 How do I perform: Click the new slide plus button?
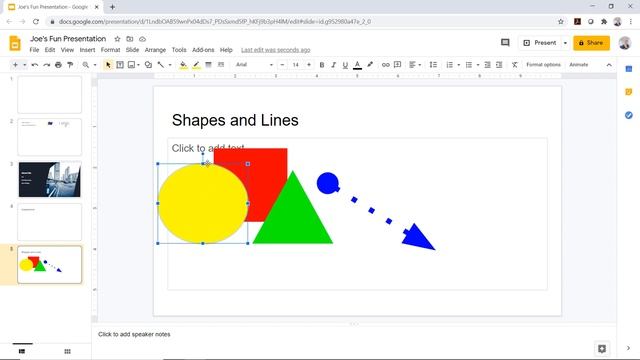tap(15, 65)
